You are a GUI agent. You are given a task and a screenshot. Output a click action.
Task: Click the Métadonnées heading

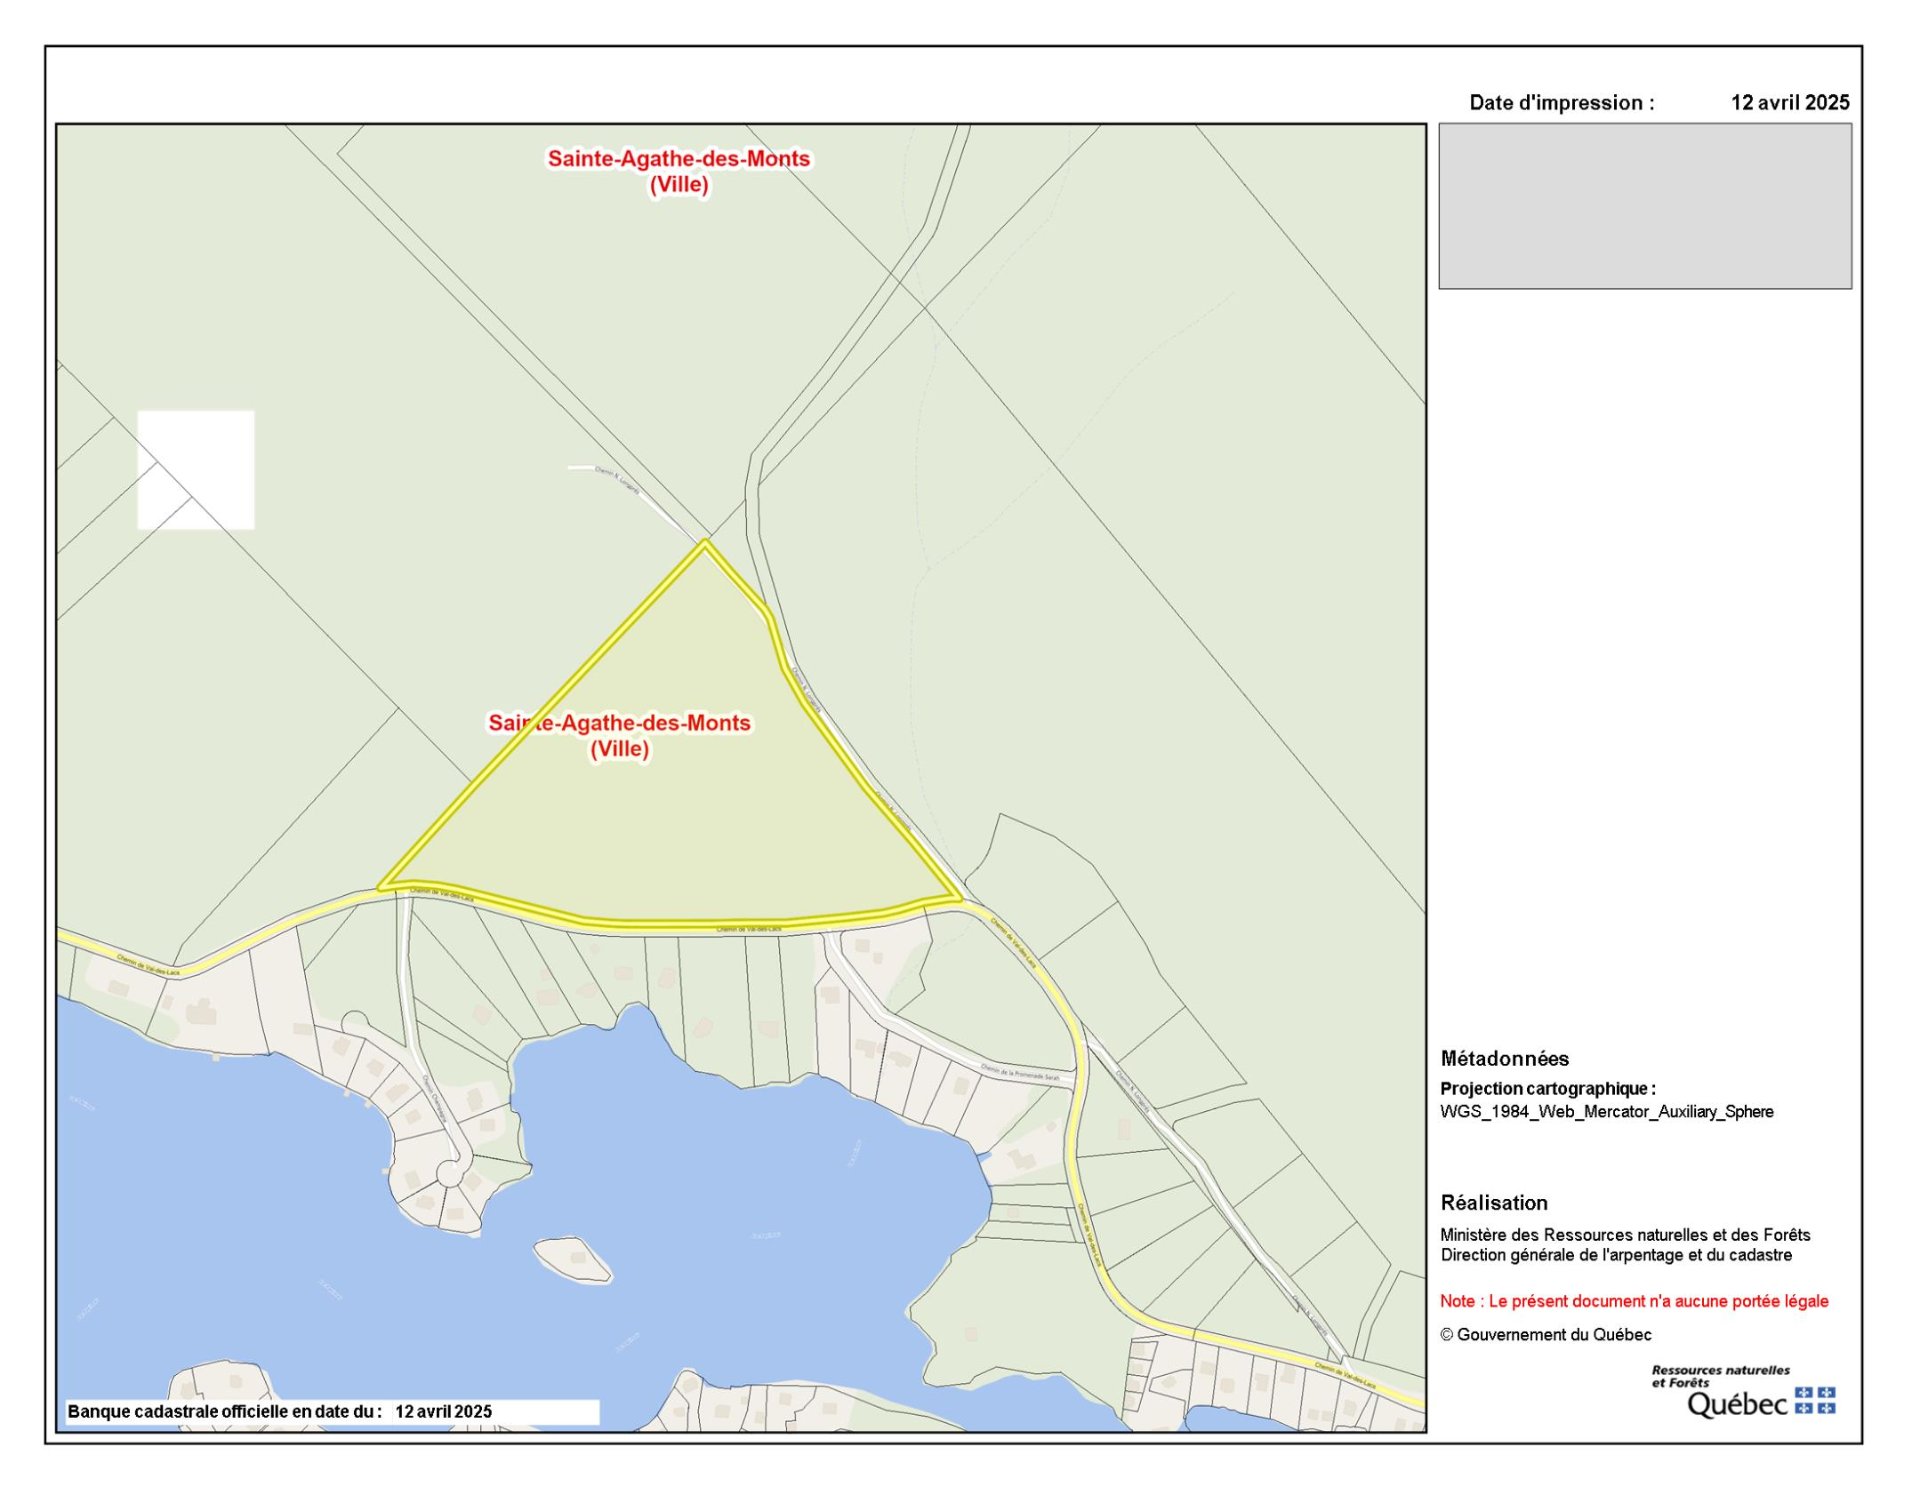coord(1504,1058)
